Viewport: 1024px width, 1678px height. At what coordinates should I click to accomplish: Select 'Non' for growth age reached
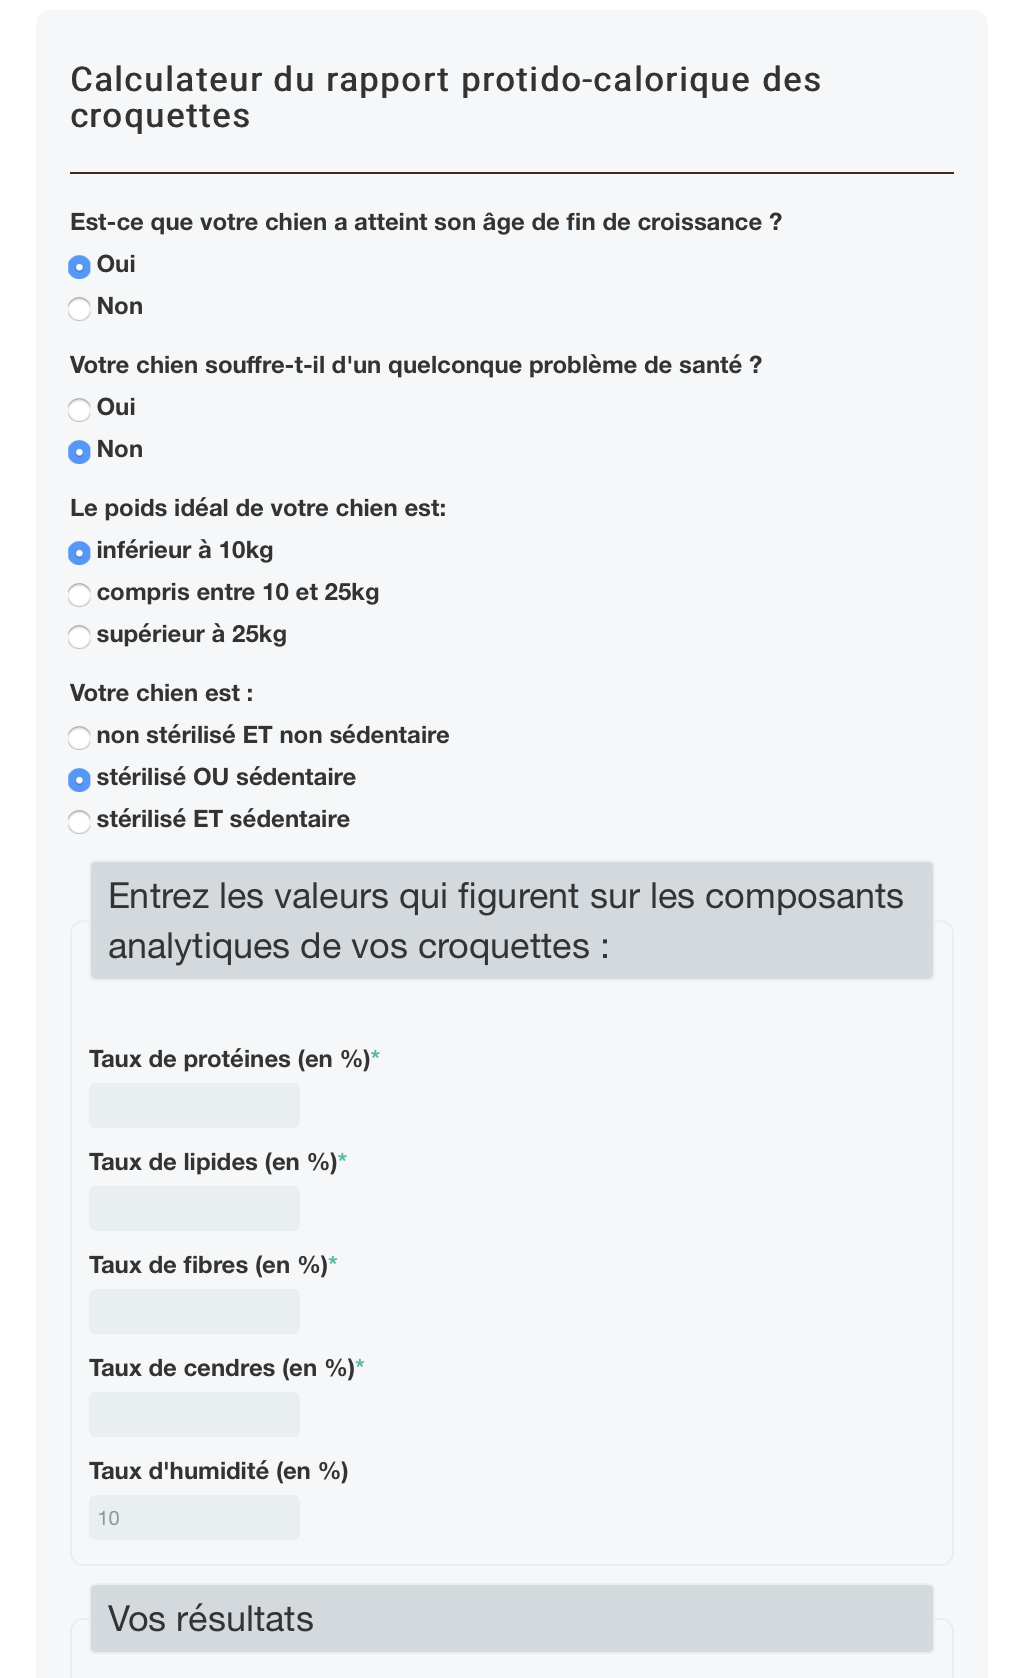pyautogui.click(x=79, y=309)
